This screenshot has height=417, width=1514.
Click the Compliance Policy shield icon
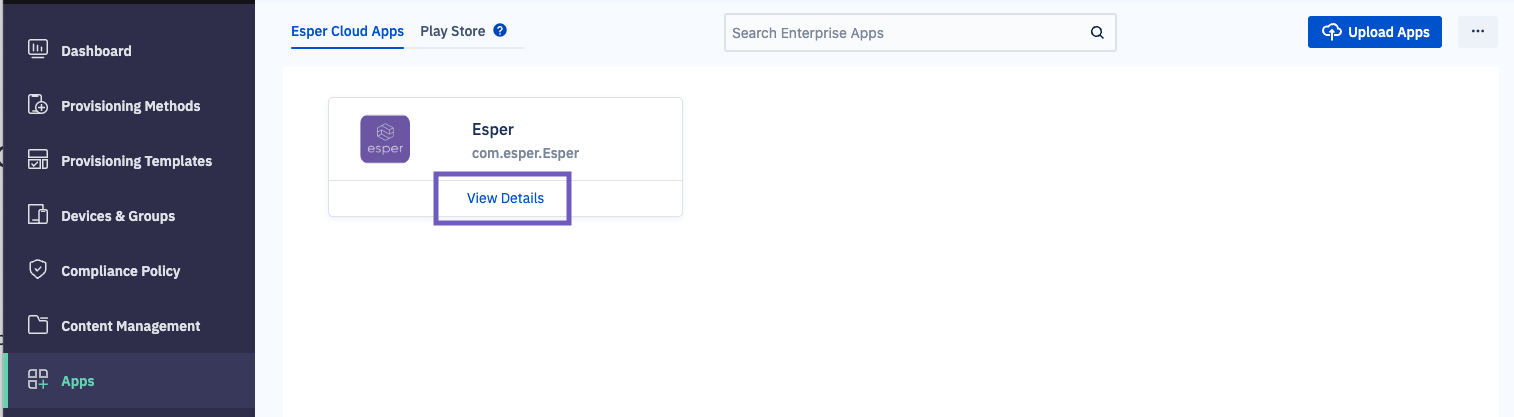coord(38,270)
